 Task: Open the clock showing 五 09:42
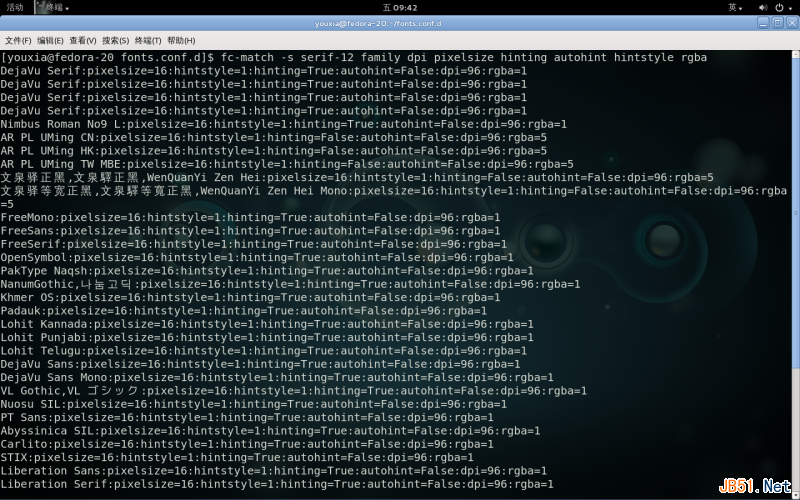click(x=399, y=7)
